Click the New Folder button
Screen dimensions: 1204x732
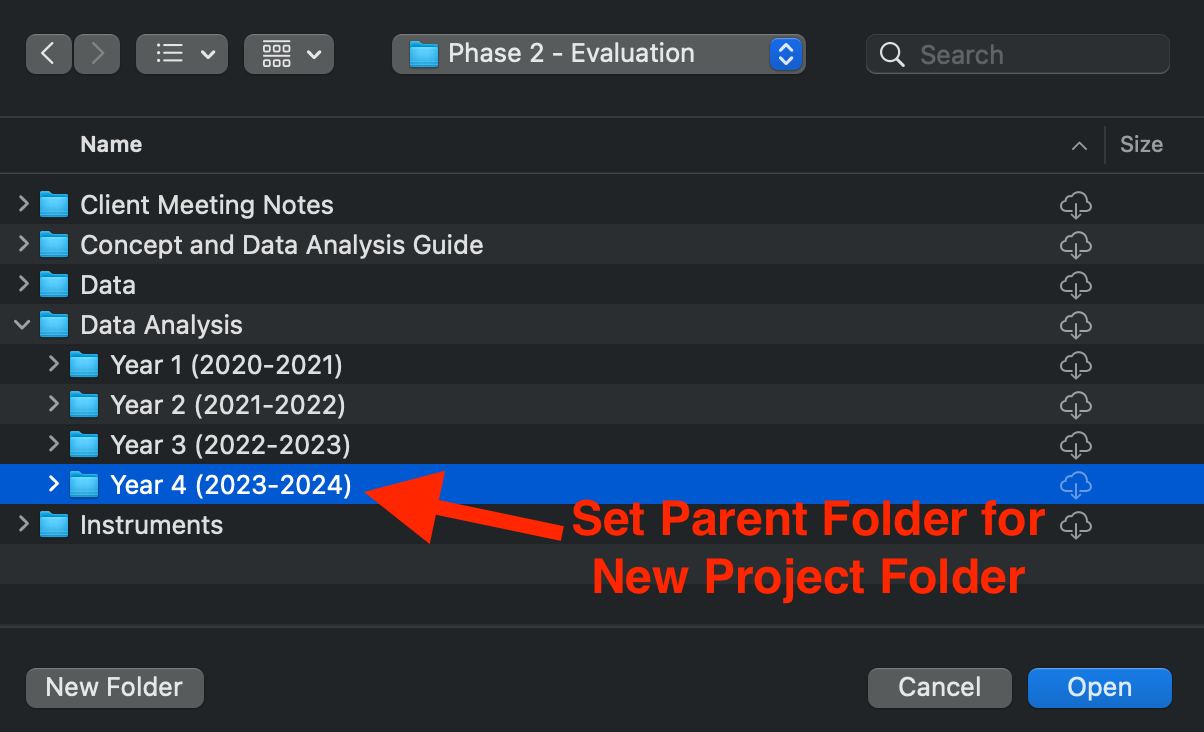(114, 687)
